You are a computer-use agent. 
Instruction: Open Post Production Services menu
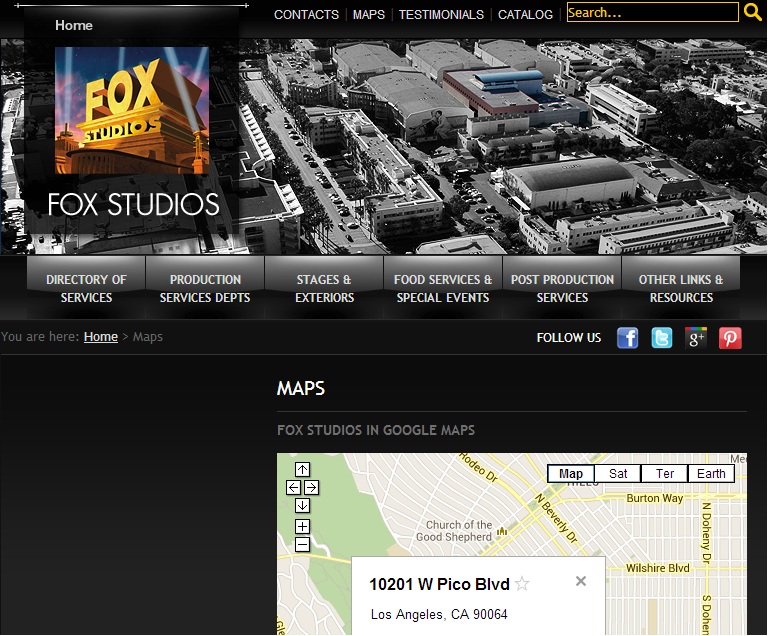562,288
